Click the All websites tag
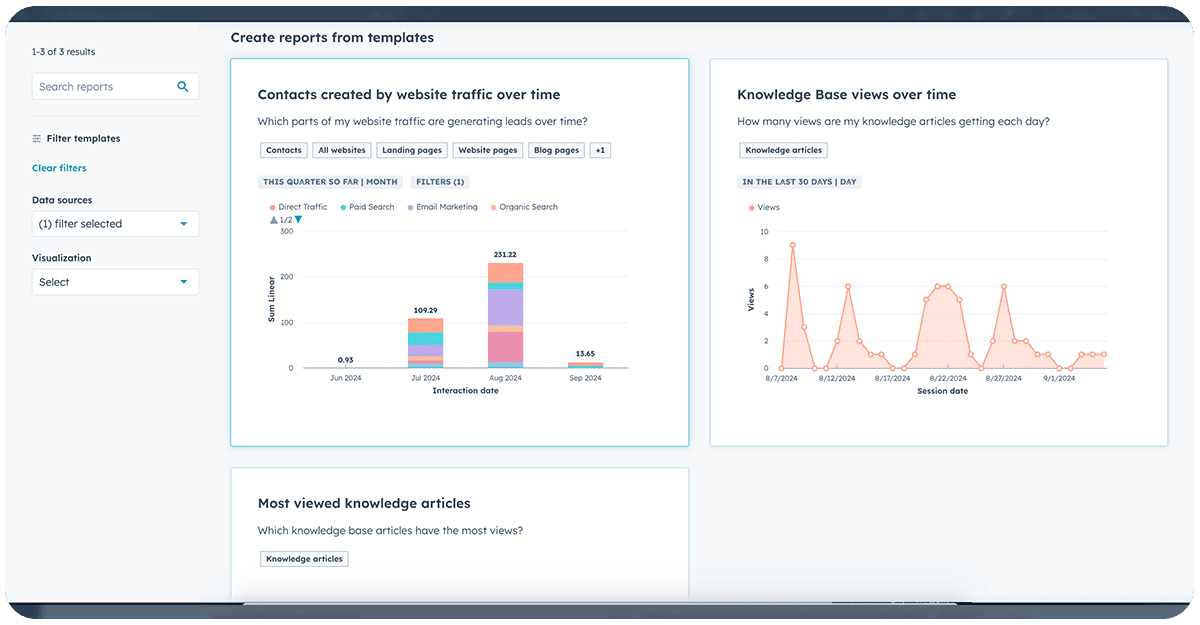Screen dimensions: 1200x625 [x=342, y=150]
